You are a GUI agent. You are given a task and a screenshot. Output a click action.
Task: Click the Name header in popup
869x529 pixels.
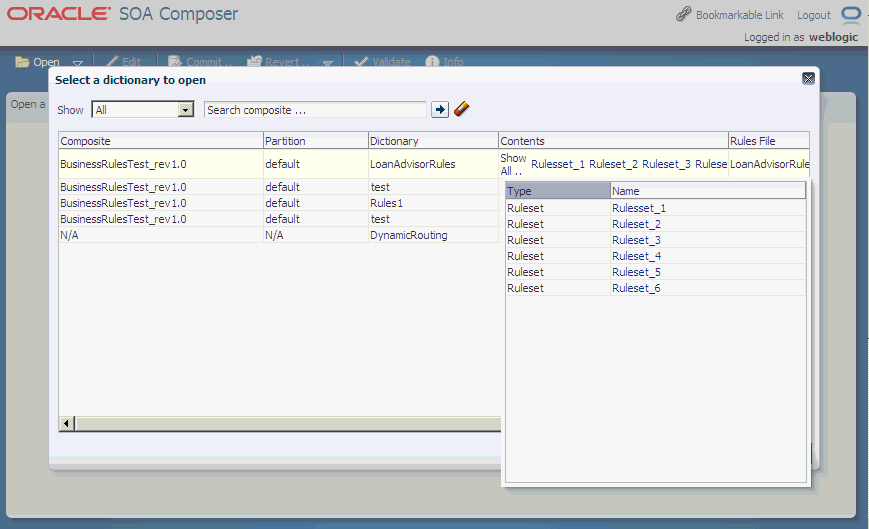click(708, 191)
